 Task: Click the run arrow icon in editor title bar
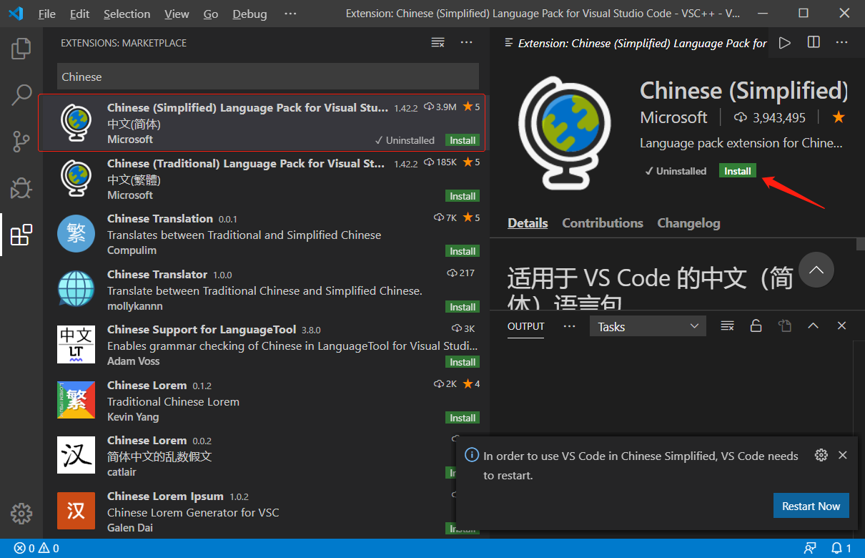coord(784,43)
